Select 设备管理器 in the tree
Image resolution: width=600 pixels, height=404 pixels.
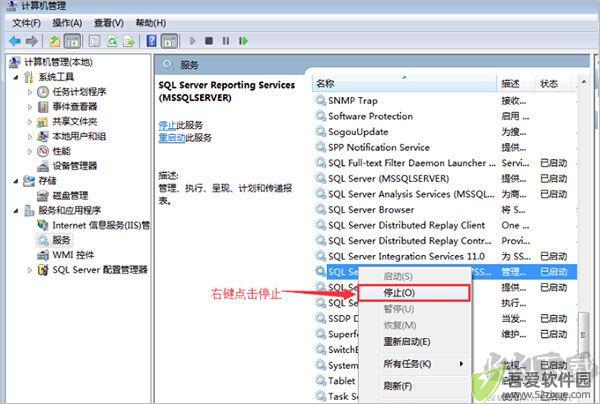(75, 166)
